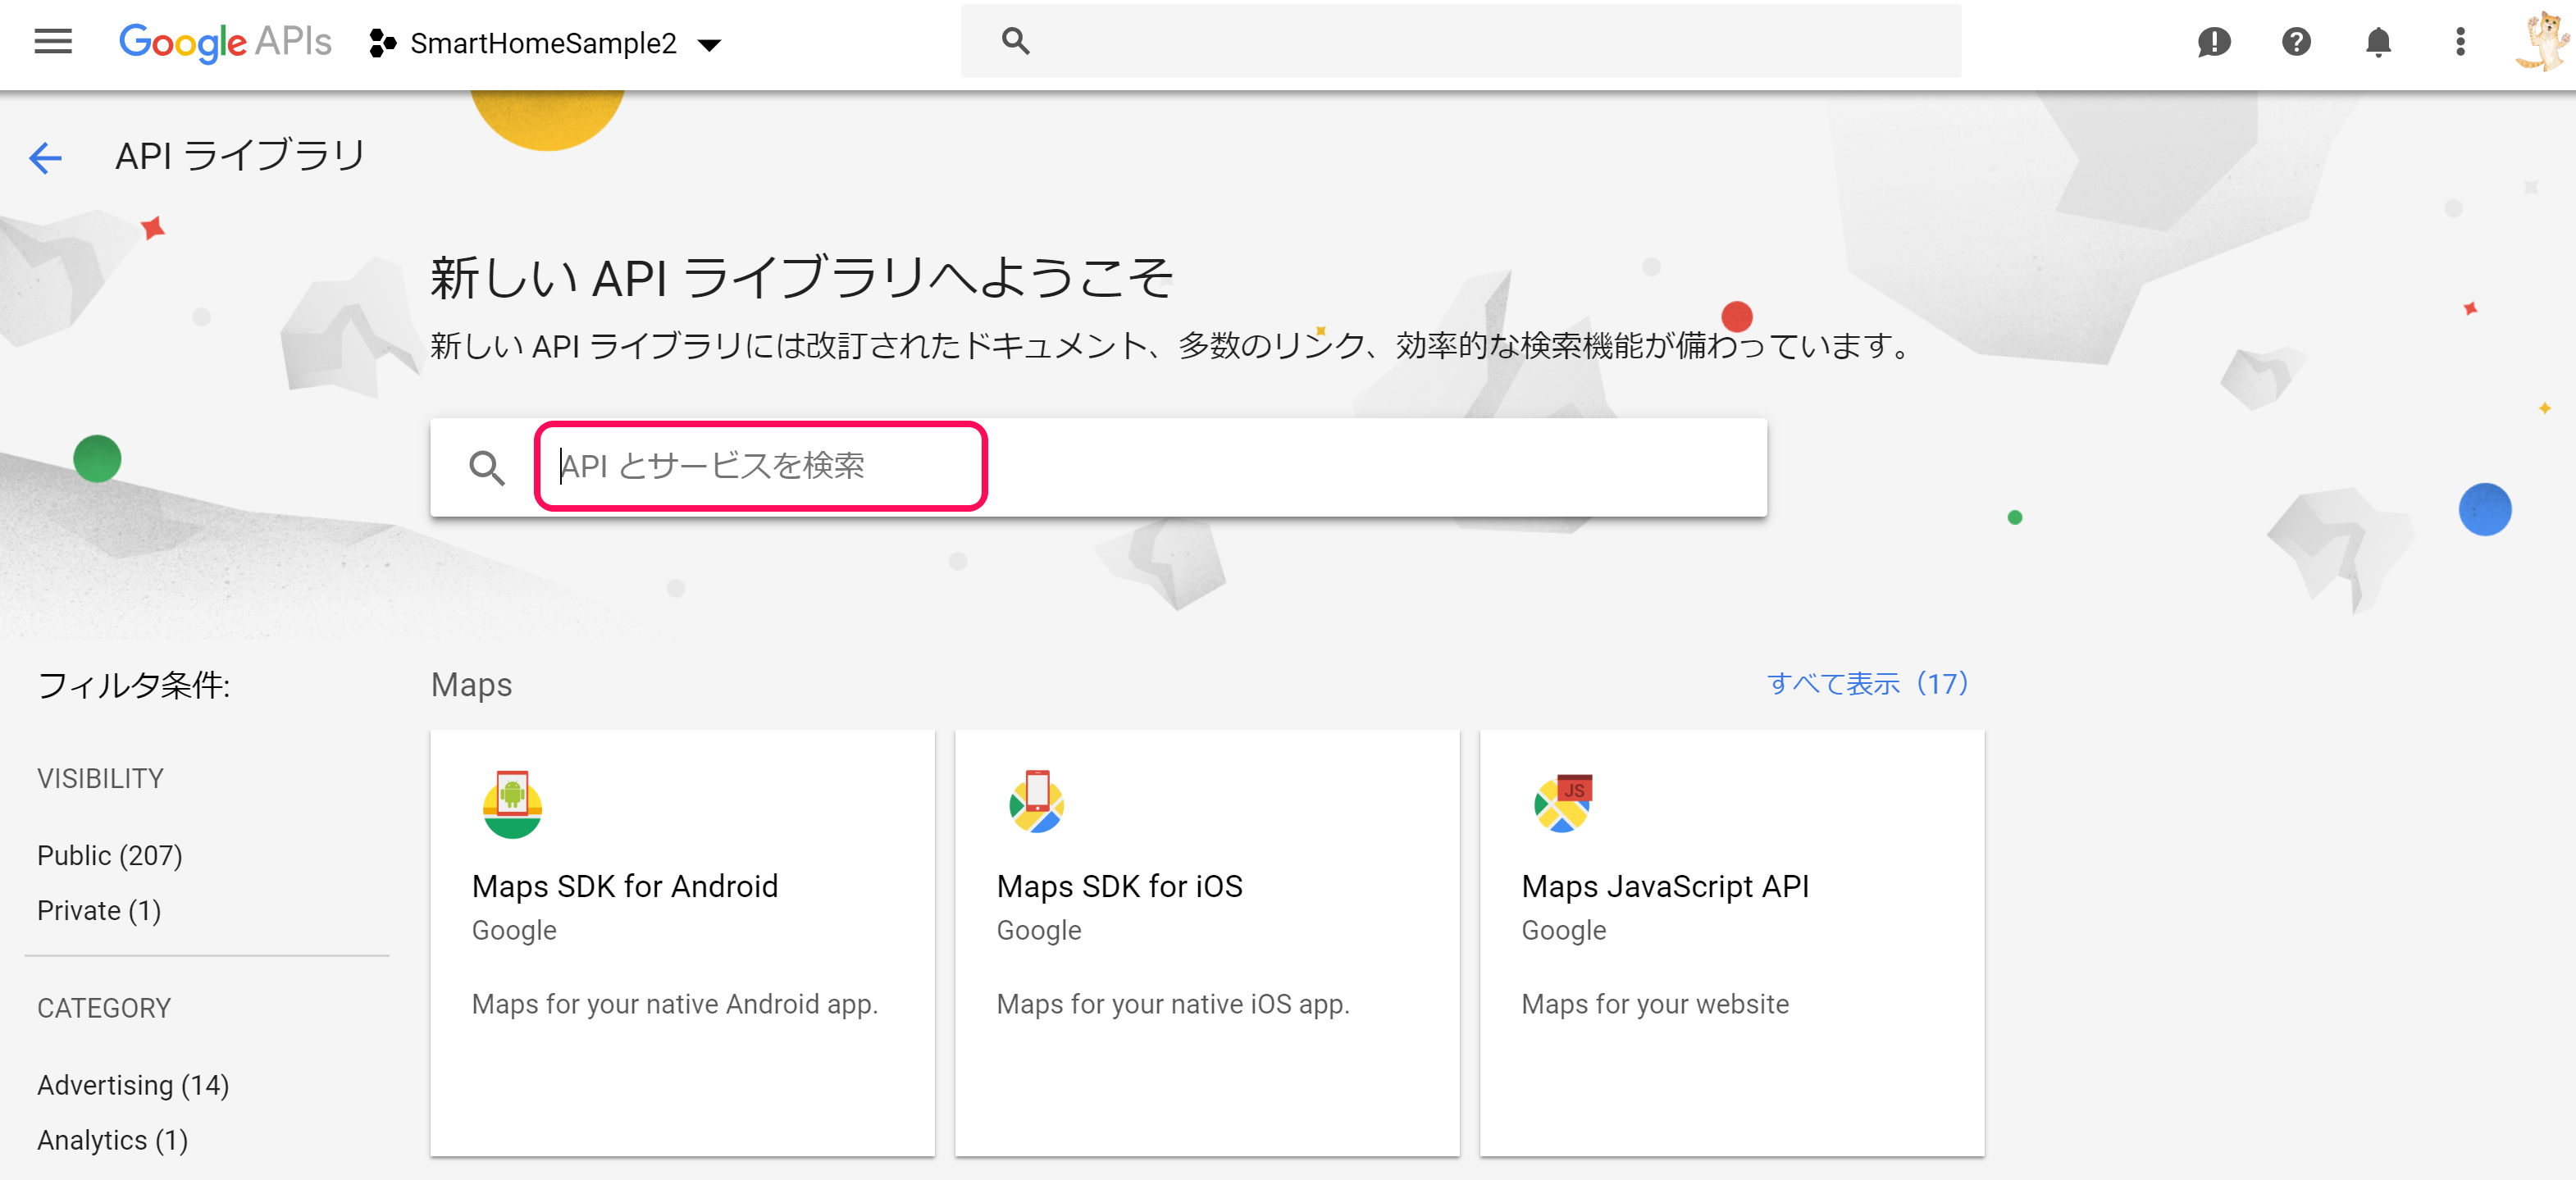Click the magnifier icon in library search
Viewport: 2576px width, 1180px height.
(x=487, y=467)
